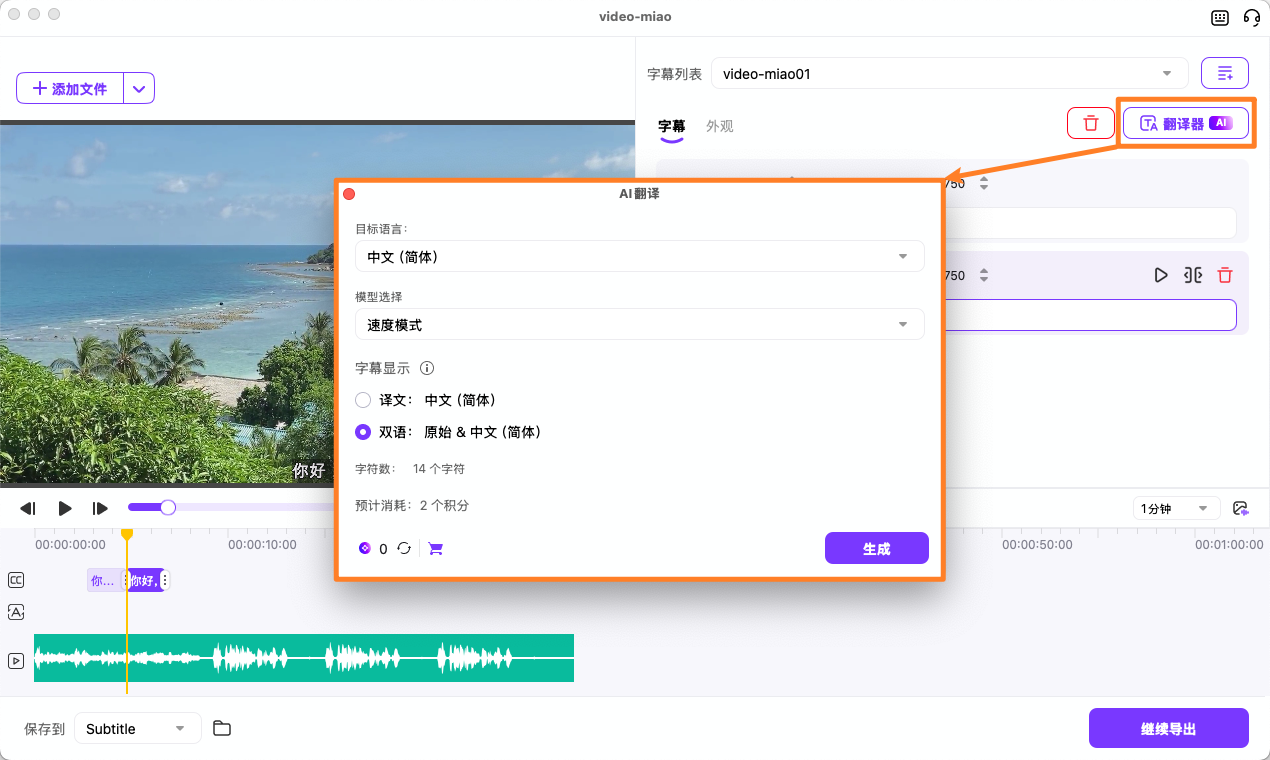Click the text track icon in timeline sidebar
This screenshot has height=760, width=1270.
click(15, 611)
